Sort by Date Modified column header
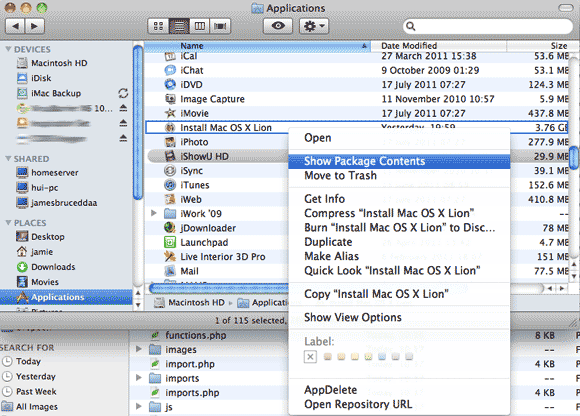 439,46
